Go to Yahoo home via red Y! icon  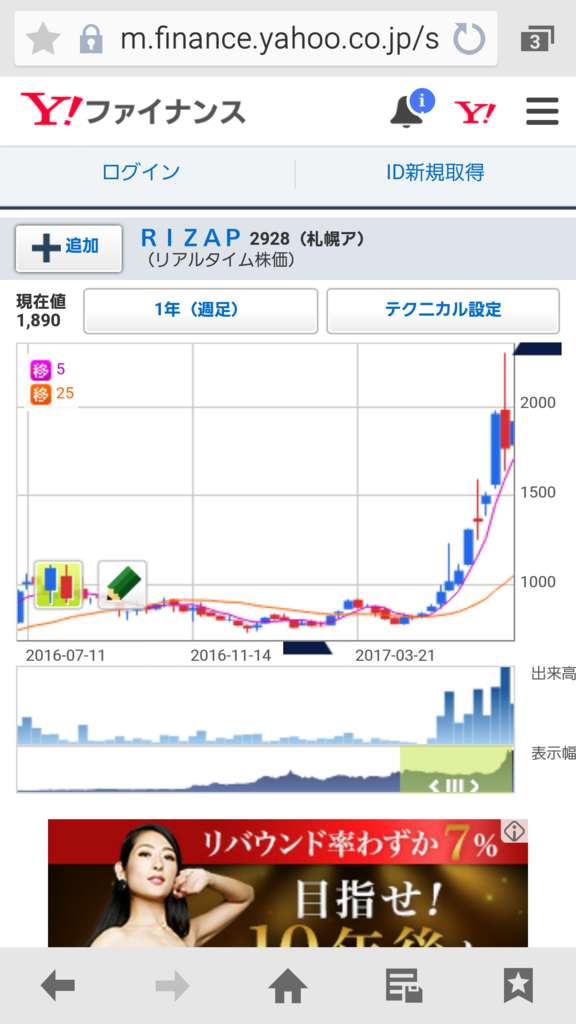pyautogui.click(x=475, y=112)
